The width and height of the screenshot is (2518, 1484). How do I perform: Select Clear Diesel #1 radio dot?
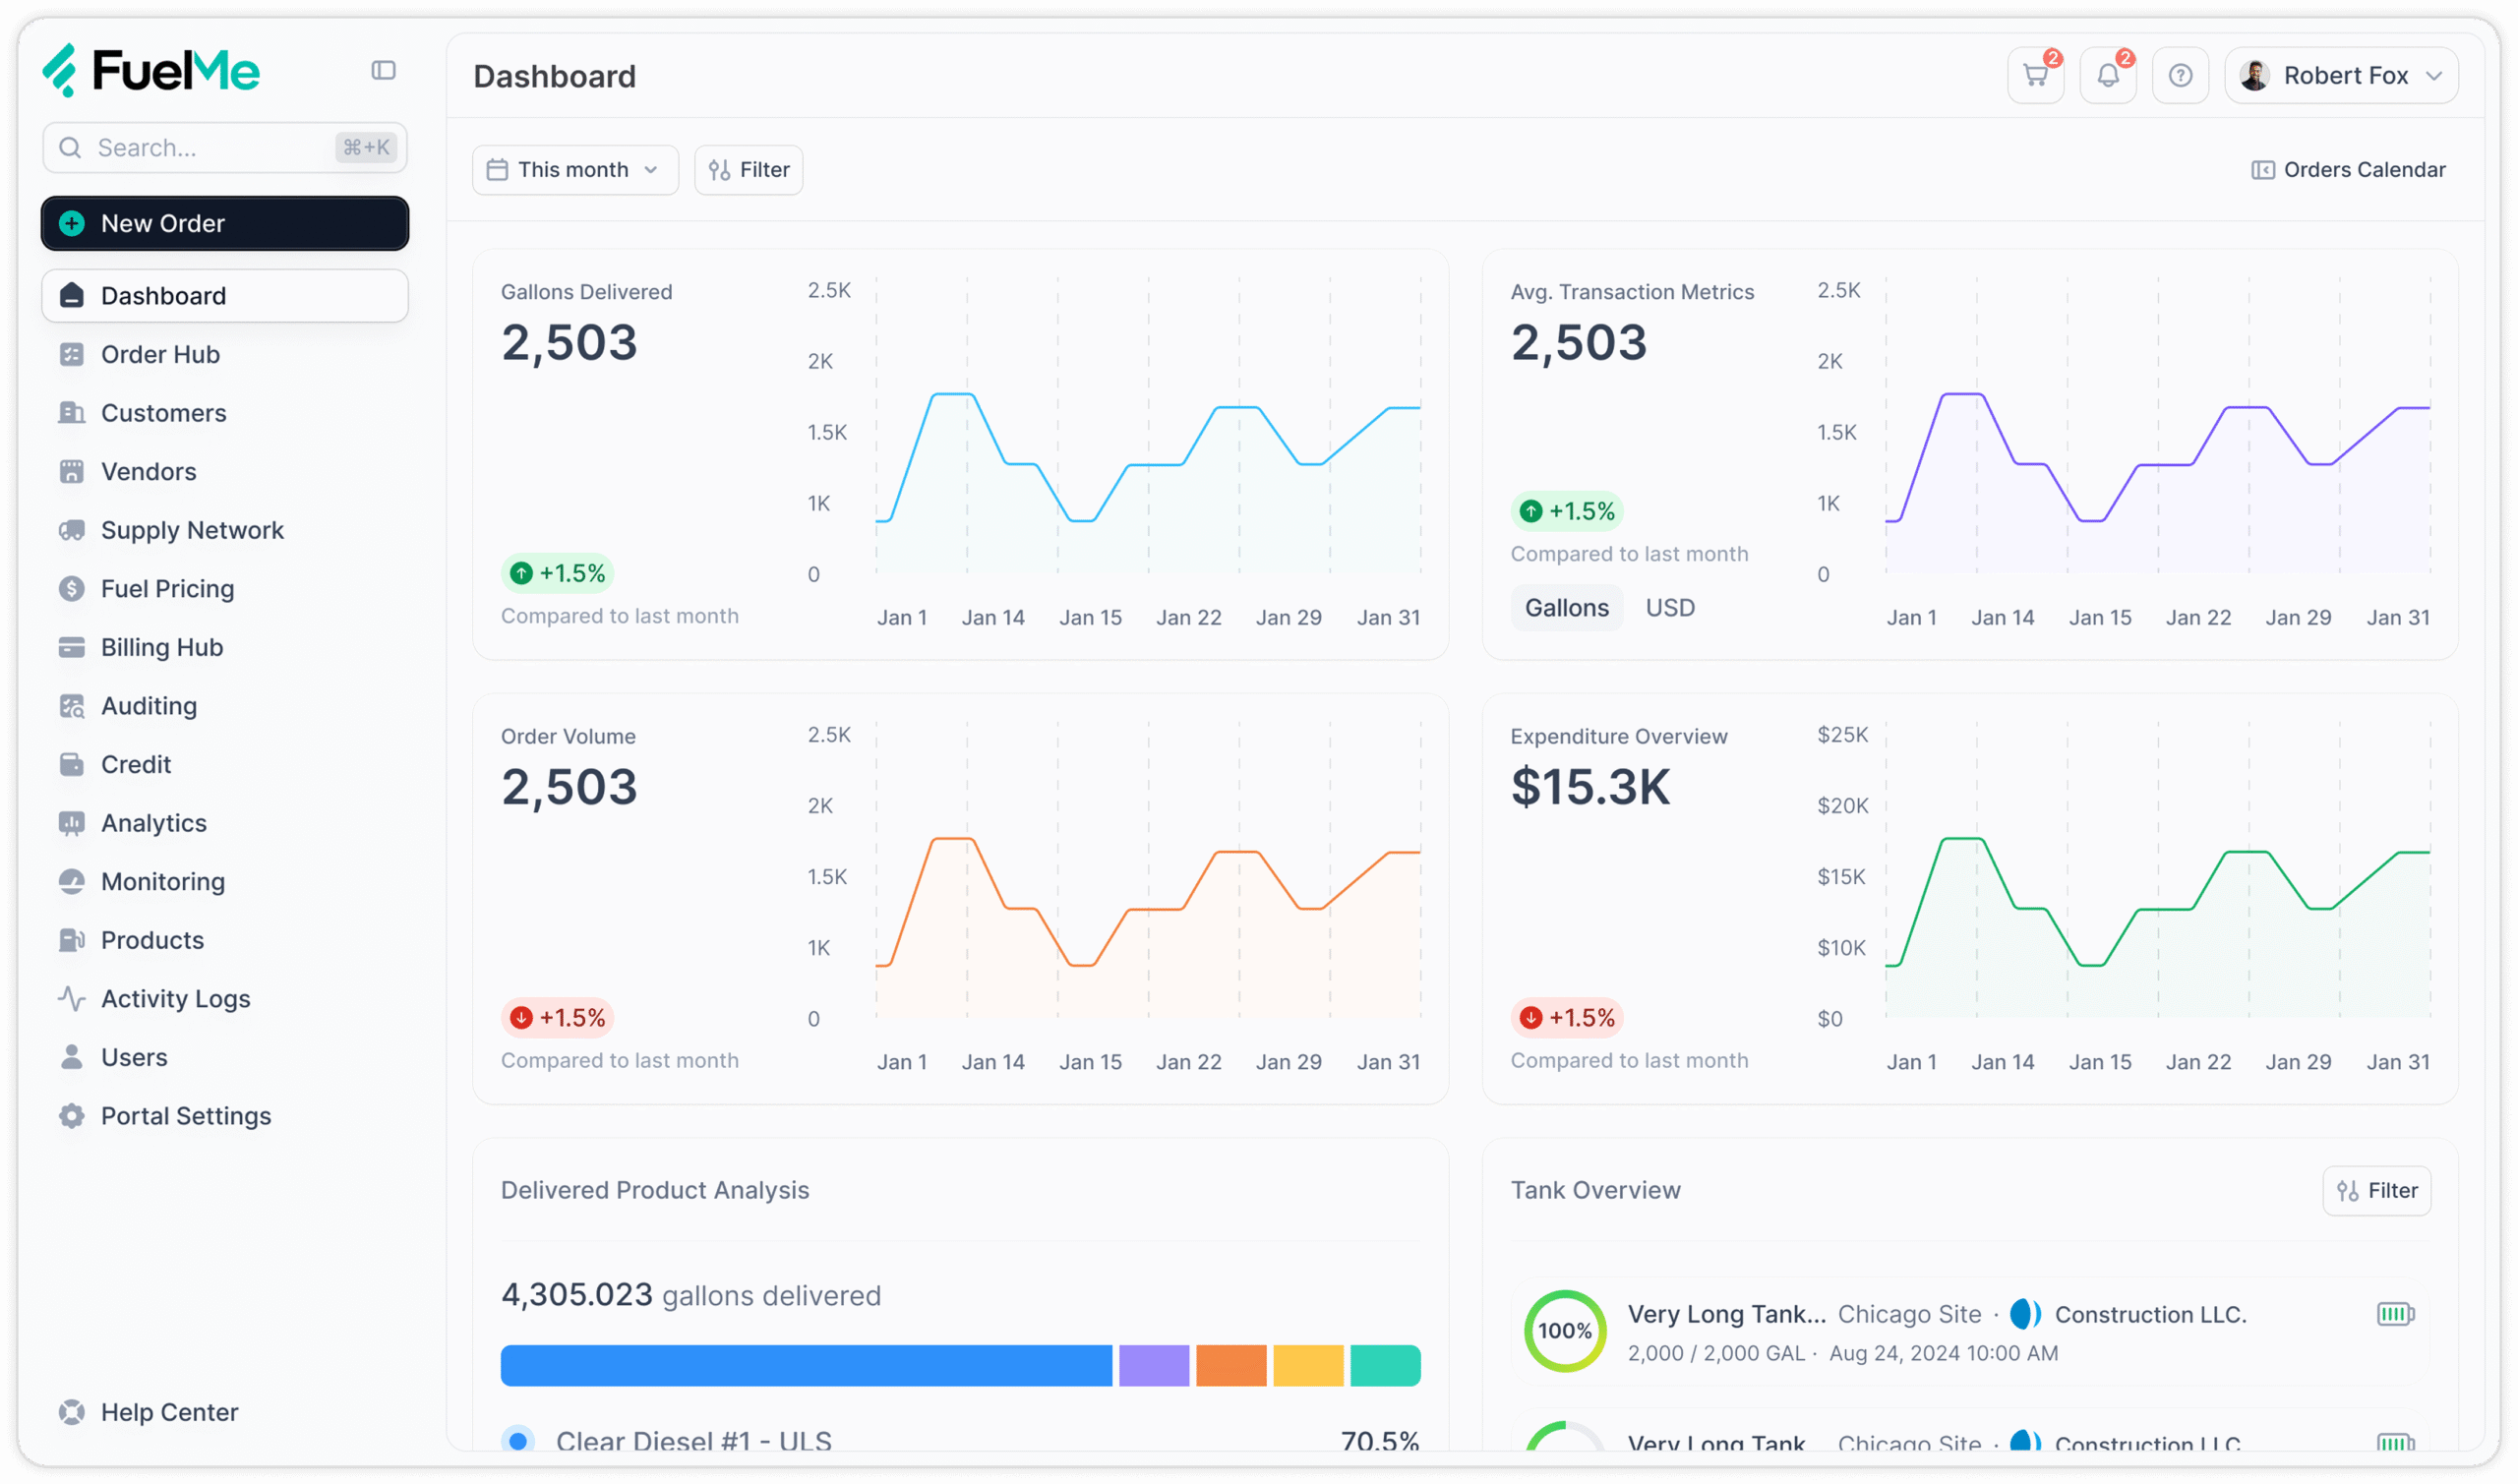click(x=518, y=1441)
